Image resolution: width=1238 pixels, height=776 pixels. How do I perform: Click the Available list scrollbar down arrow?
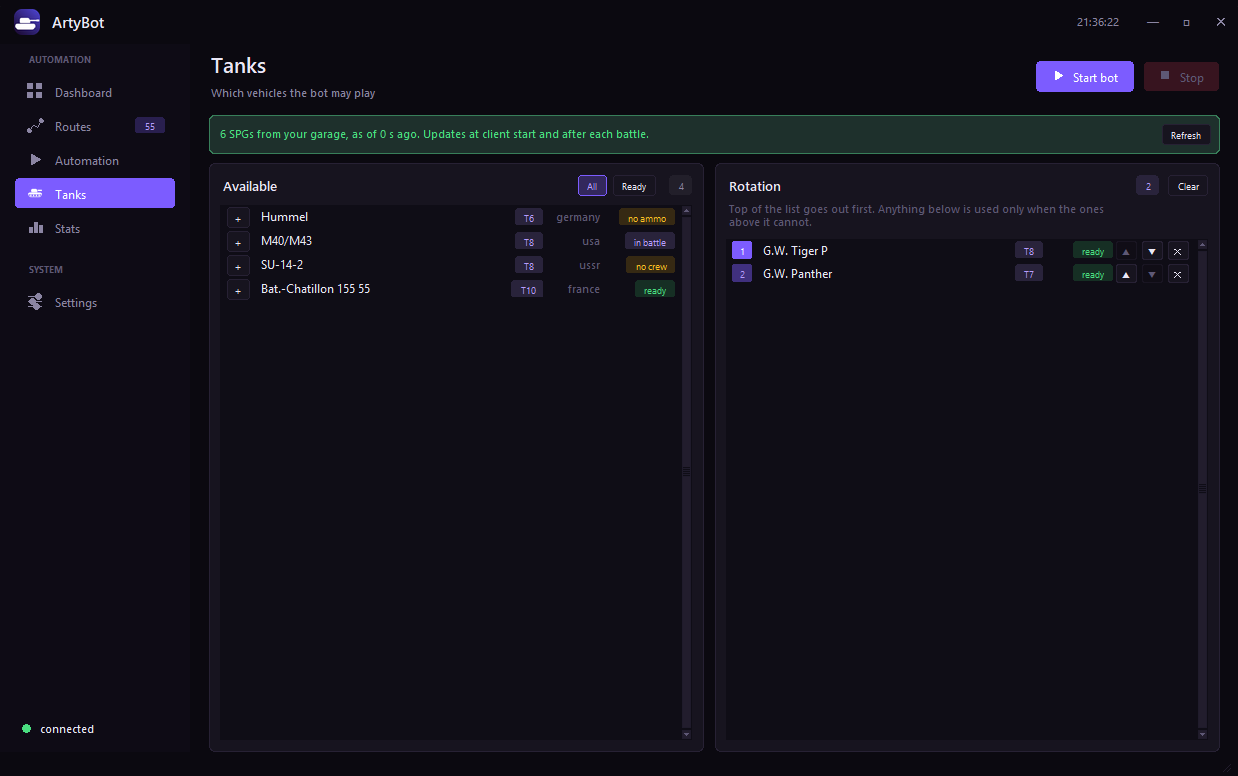pyautogui.click(x=686, y=734)
